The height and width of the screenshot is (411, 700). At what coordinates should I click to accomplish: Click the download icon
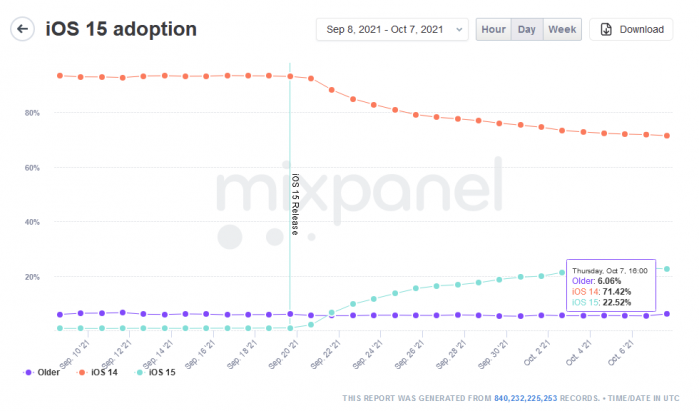click(606, 29)
